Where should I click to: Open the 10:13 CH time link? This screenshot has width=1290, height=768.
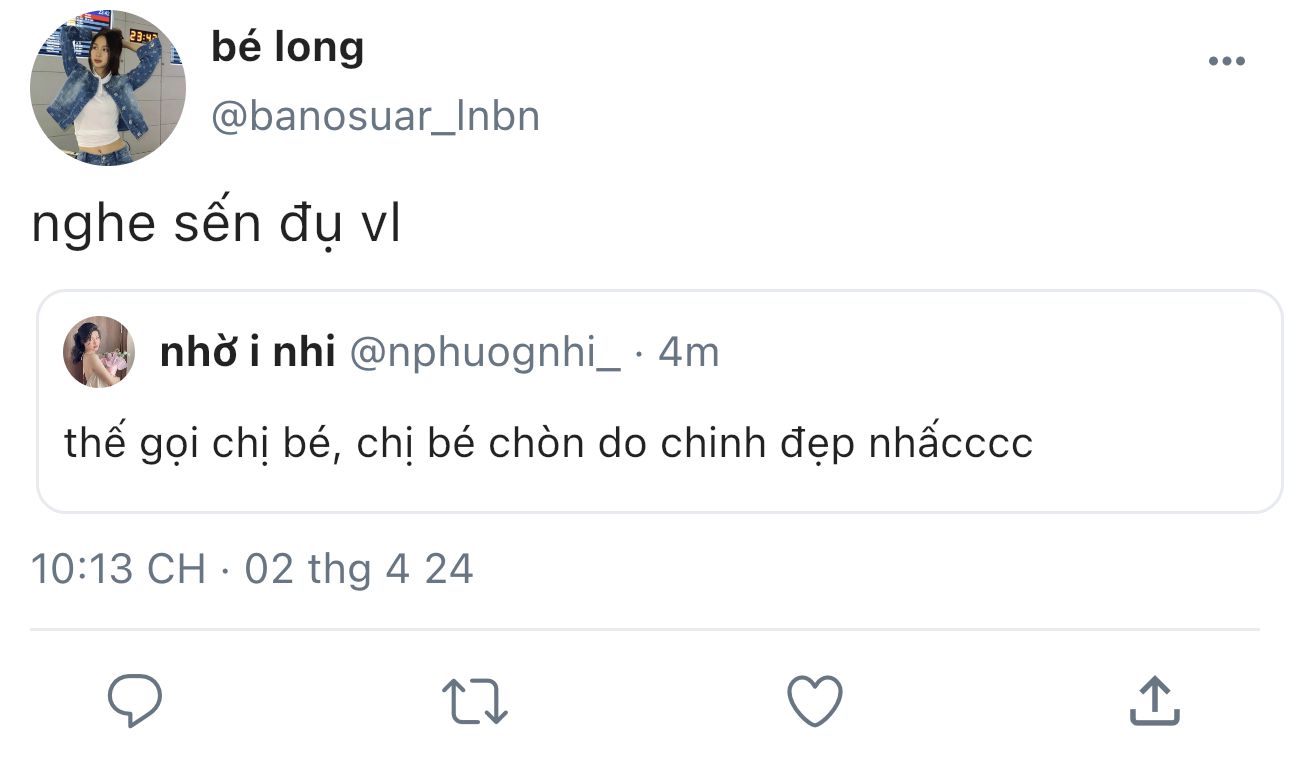coord(118,569)
